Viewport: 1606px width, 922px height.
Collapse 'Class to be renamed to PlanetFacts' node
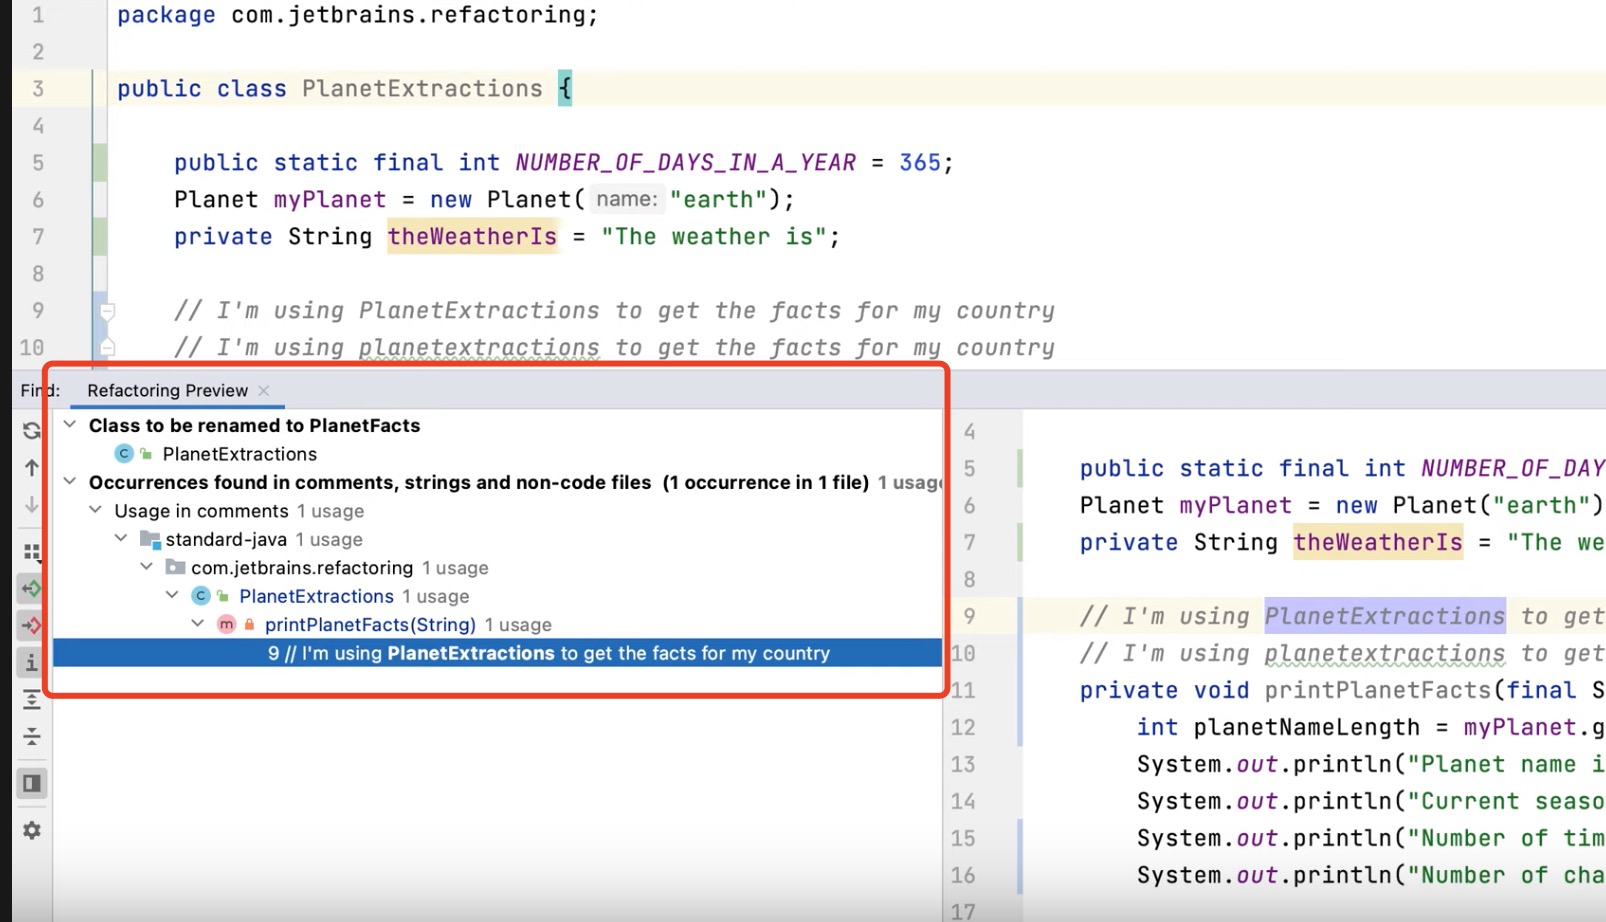pos(70,424)
